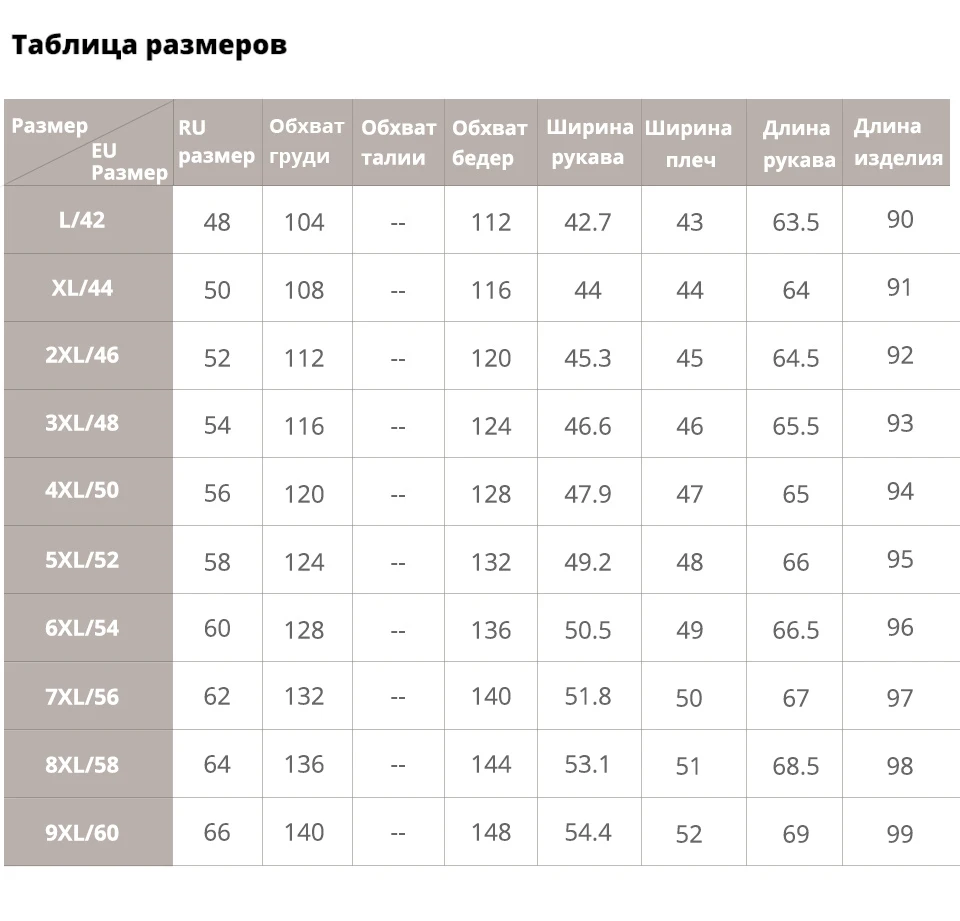Click the "Обхват талии" column header
Screen dimensions: 960x921
pyautogui.click(x=398, y=142)
